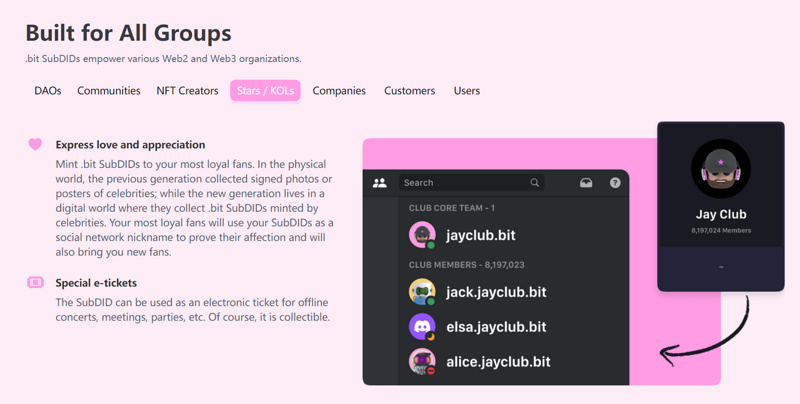Go to the Users tab

pos(467,91)
